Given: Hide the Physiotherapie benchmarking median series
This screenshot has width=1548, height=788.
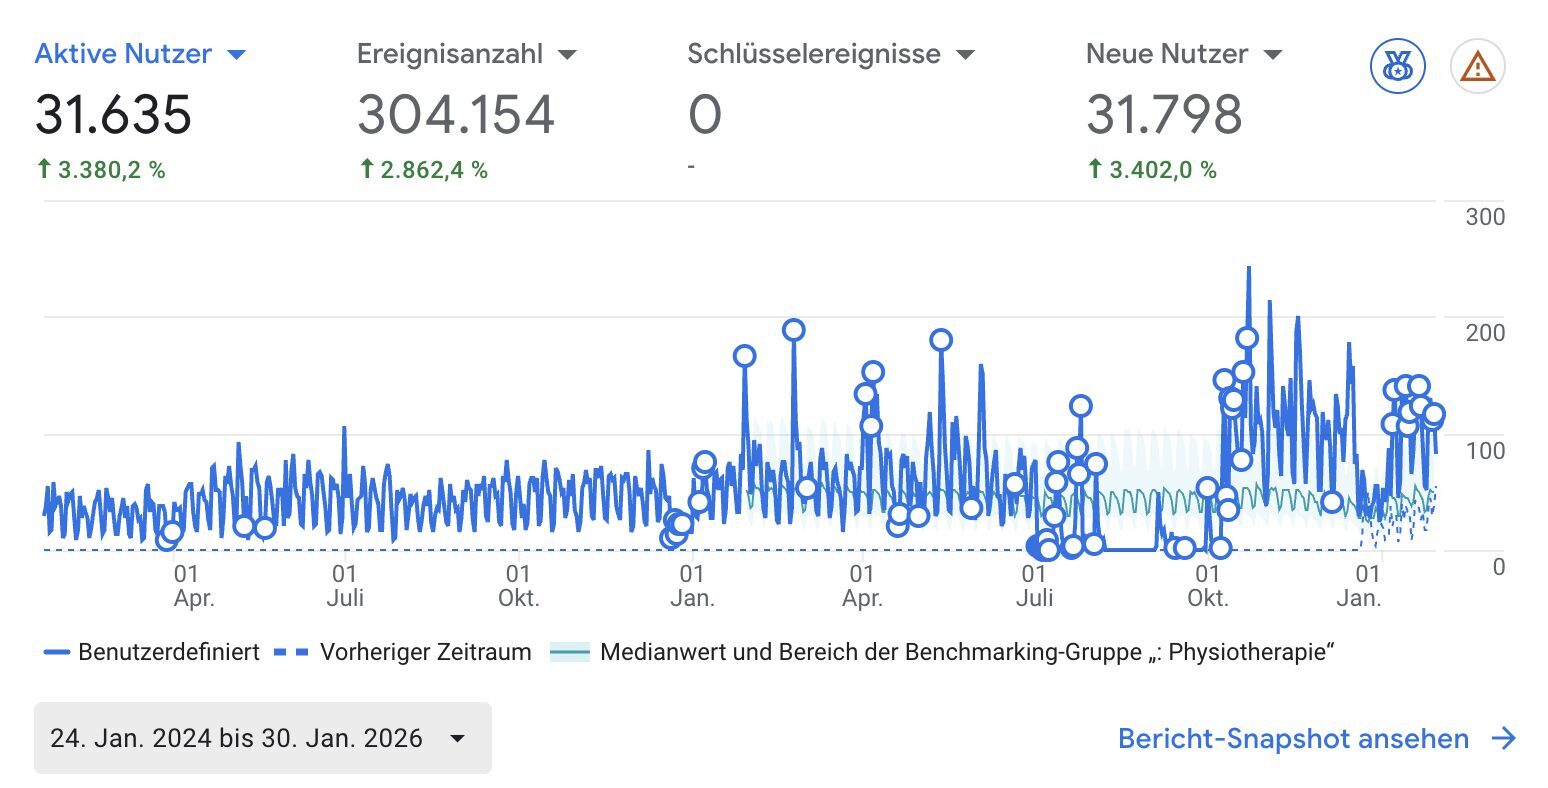Looking at the screenshot, I should (x=967, y=651).
